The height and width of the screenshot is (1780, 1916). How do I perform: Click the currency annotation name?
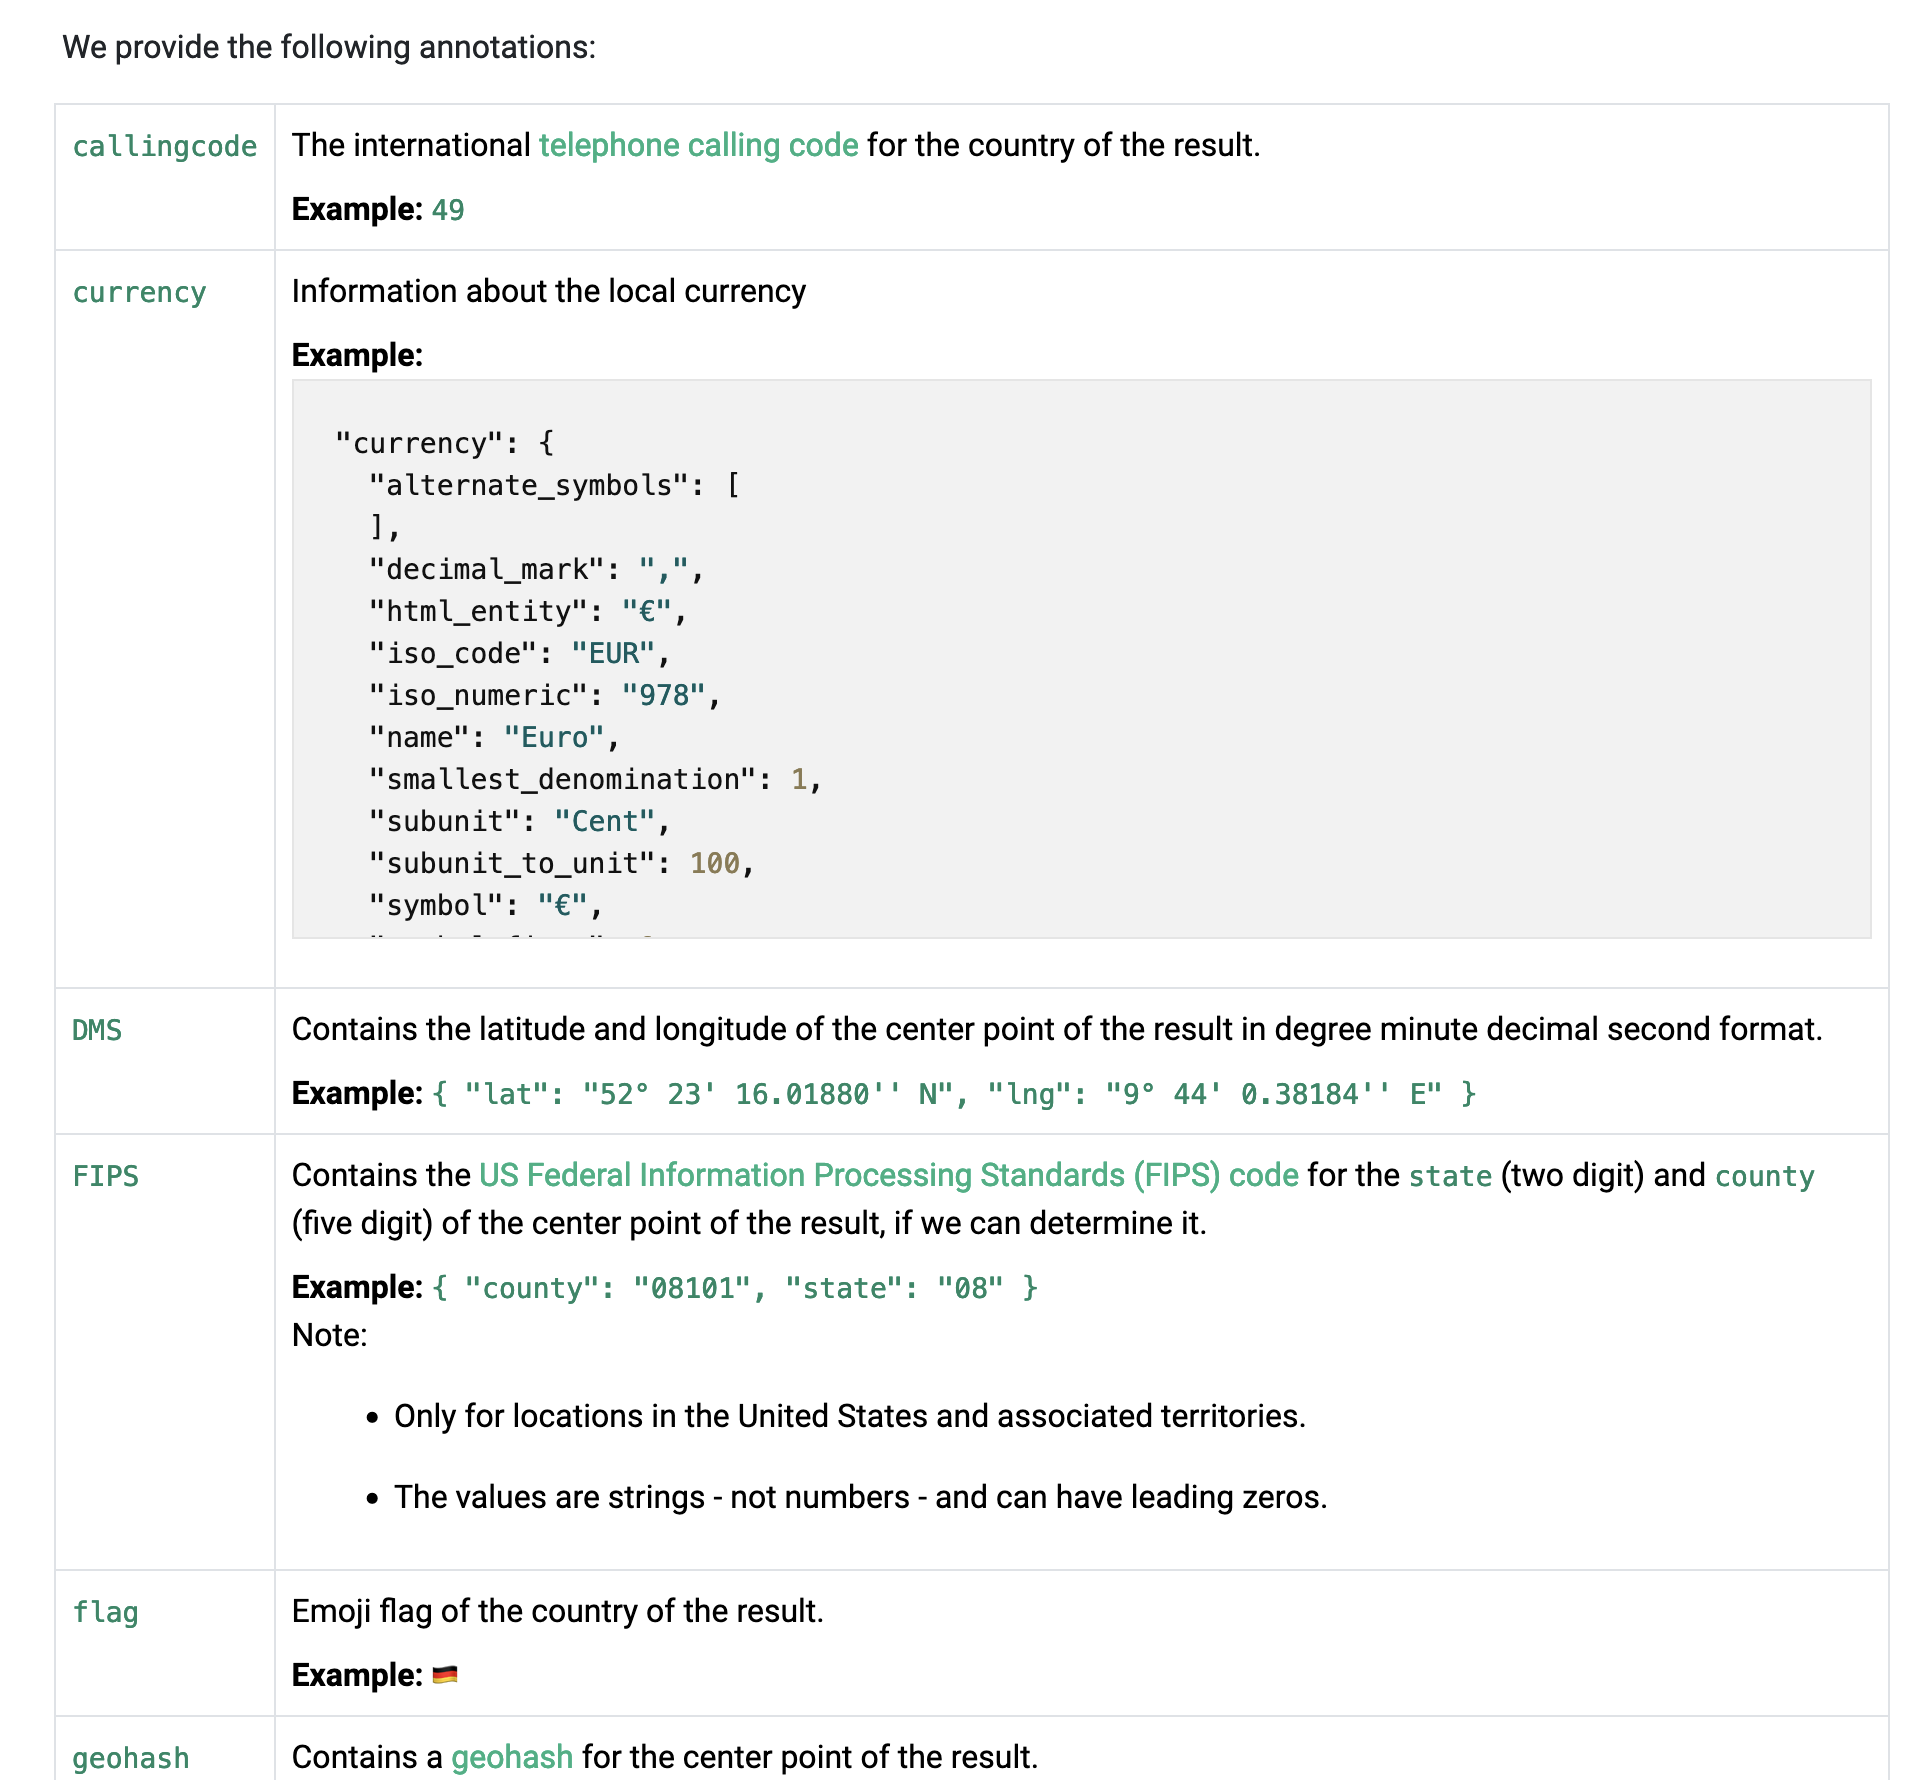point(139,292)
